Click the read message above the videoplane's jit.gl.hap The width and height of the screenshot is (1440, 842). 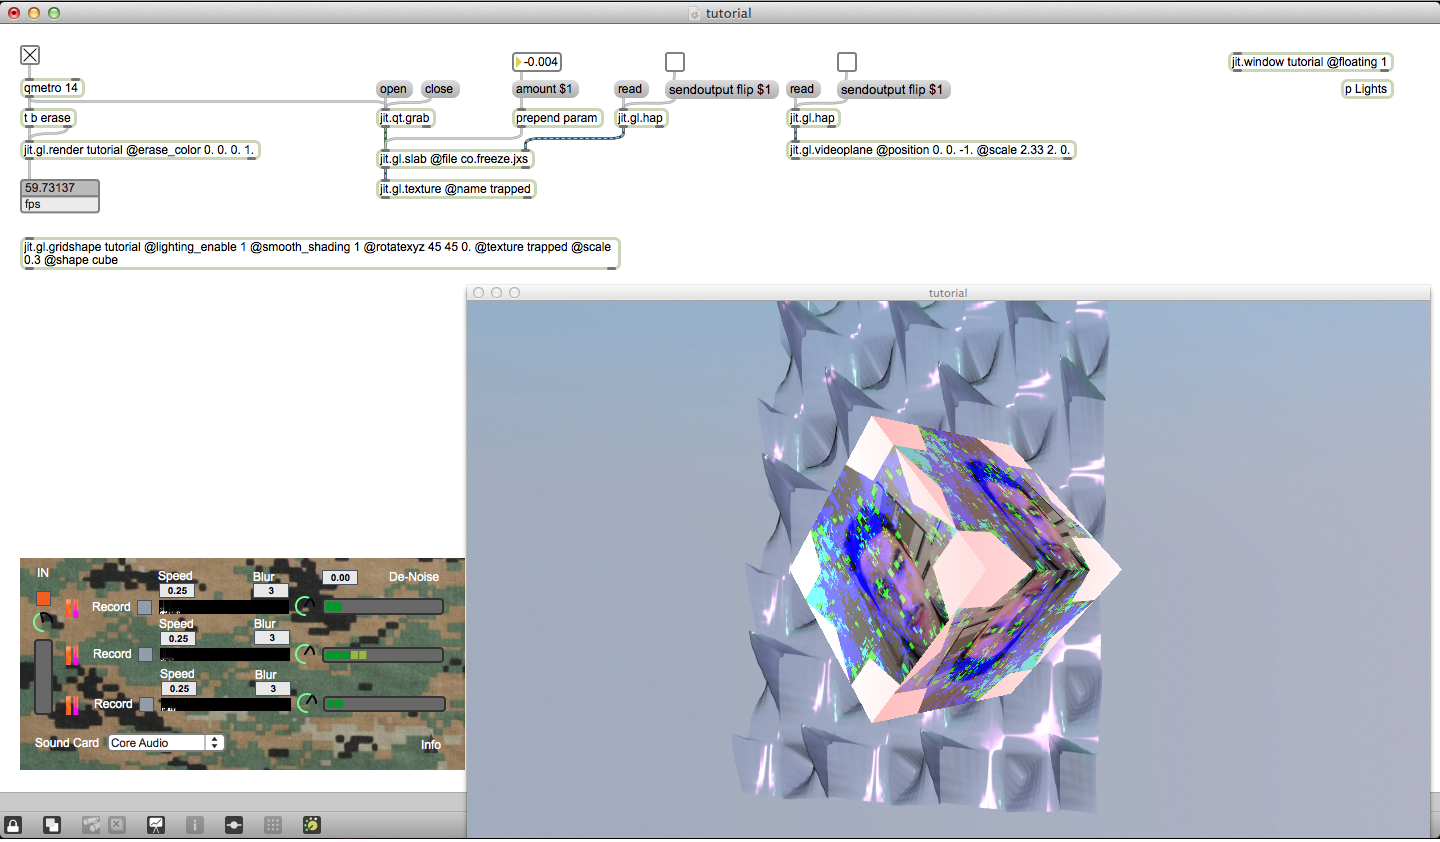802,89
